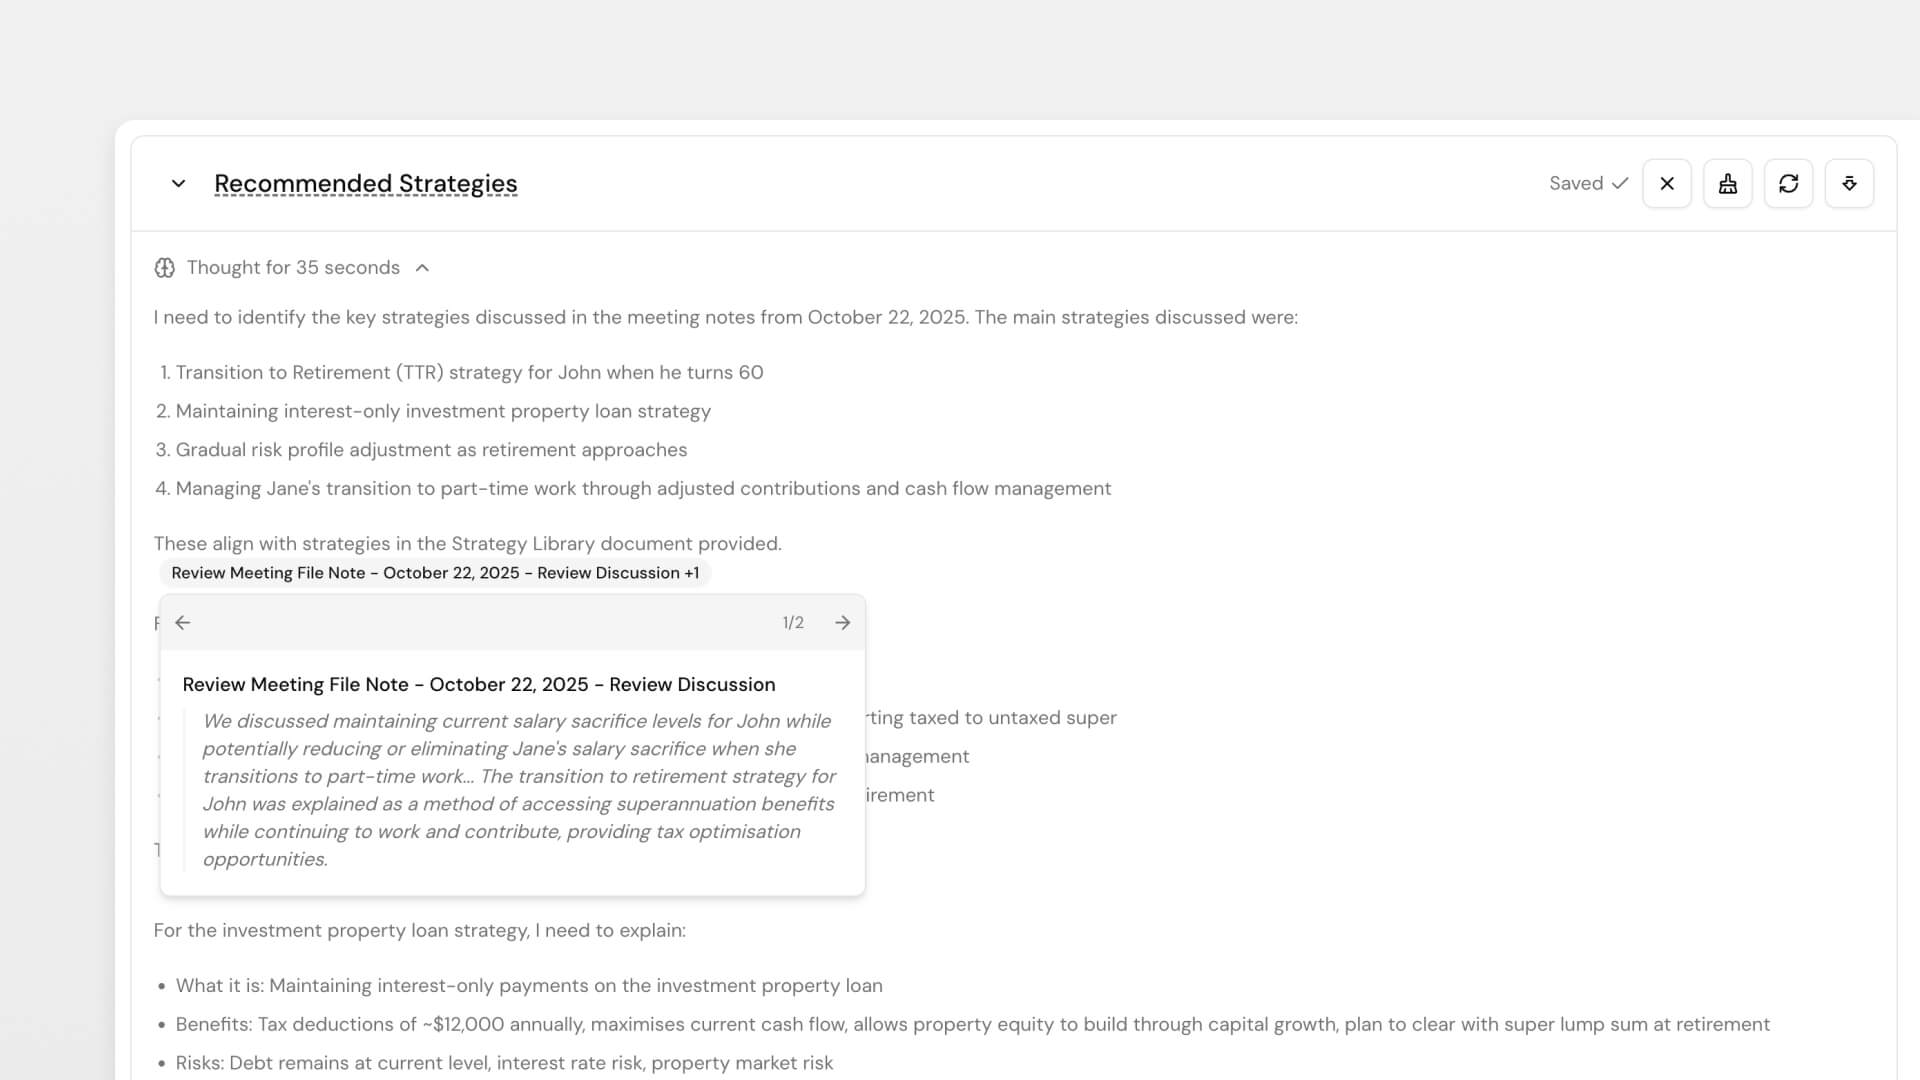Screen dimensions: 1920x1080
Task: Click the brain icon beside Thought
Action: pos(165,268)
